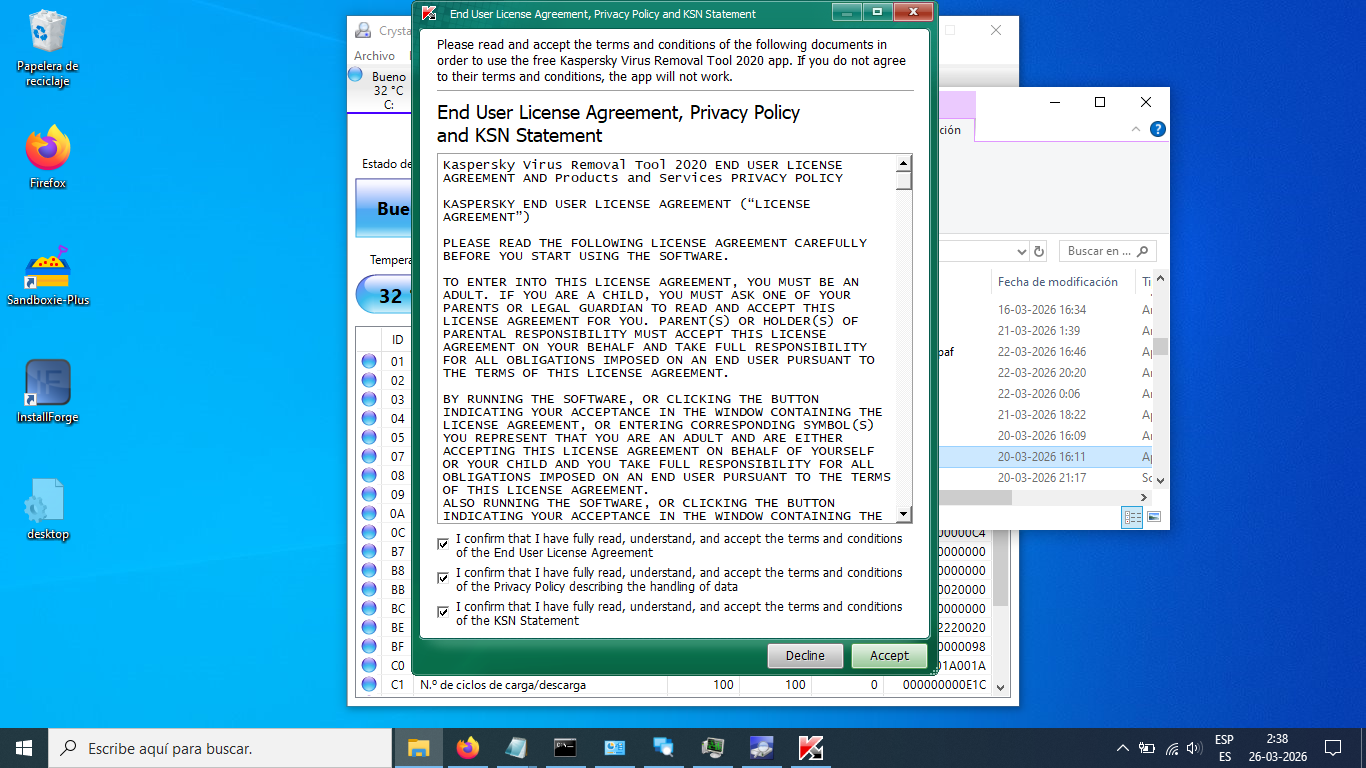Open the Archivo menu in CrystalDiskInfo
This screenshot has height=768, width=1366.
pos(374,56)
